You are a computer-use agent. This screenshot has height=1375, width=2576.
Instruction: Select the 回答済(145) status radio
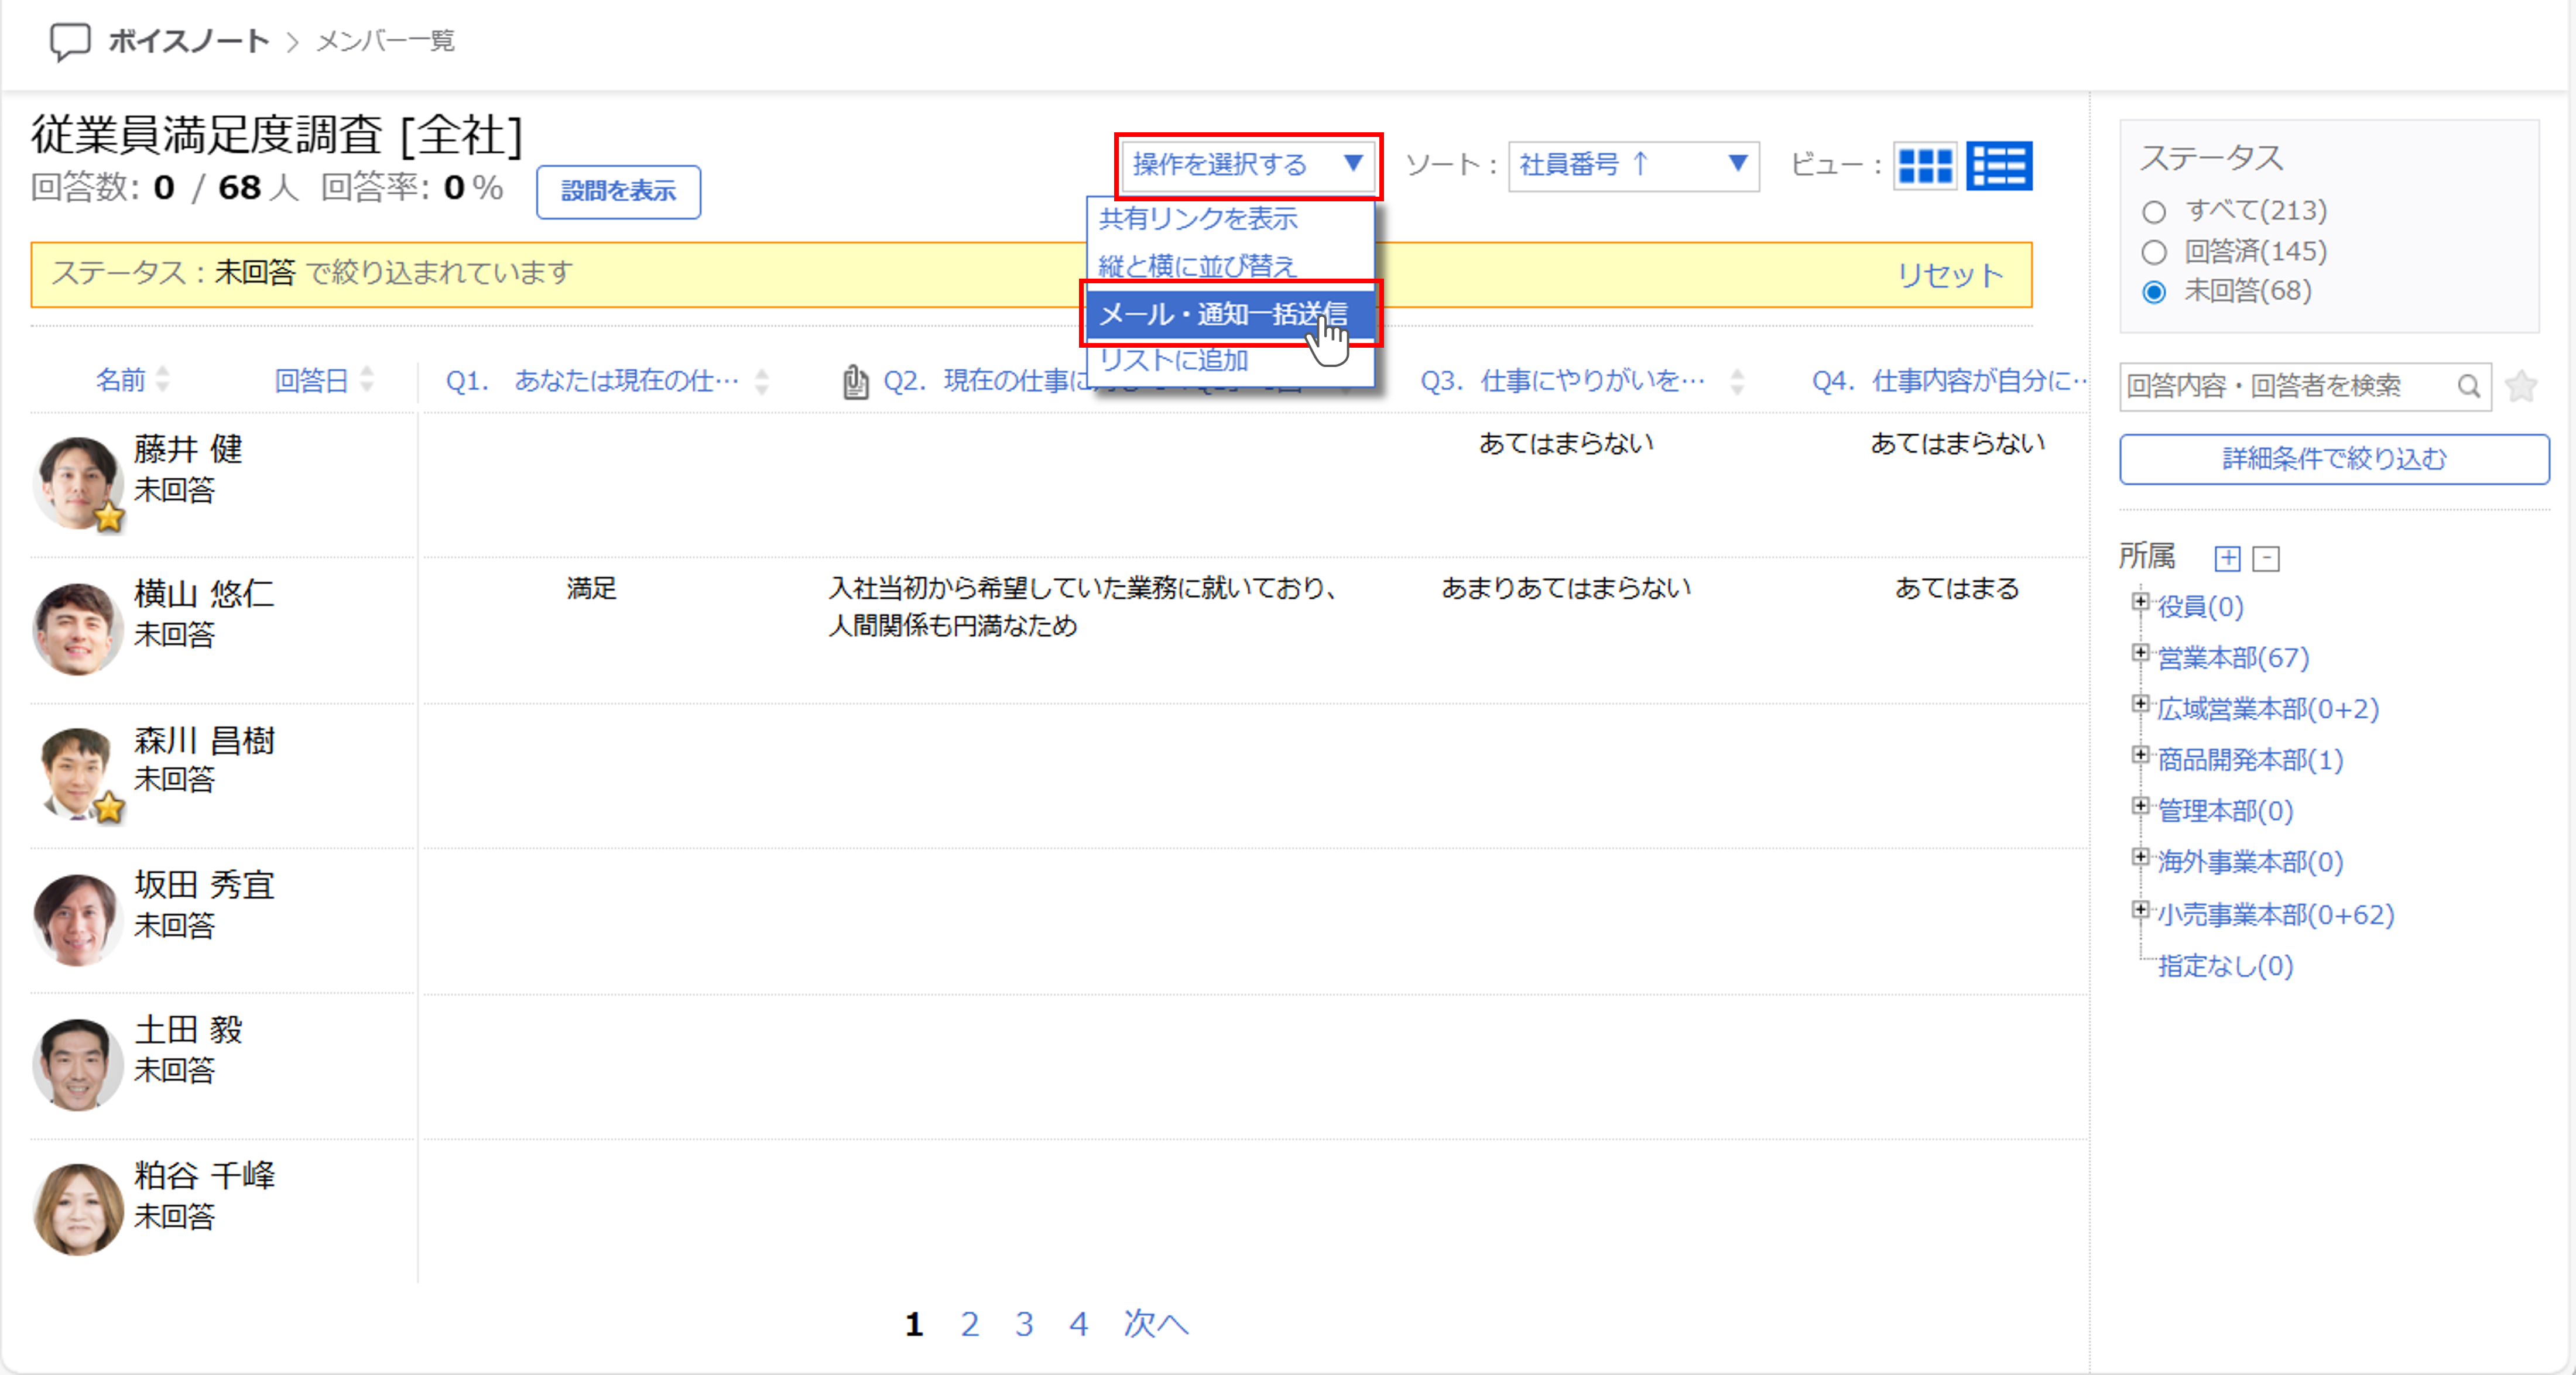point(2154,252)
